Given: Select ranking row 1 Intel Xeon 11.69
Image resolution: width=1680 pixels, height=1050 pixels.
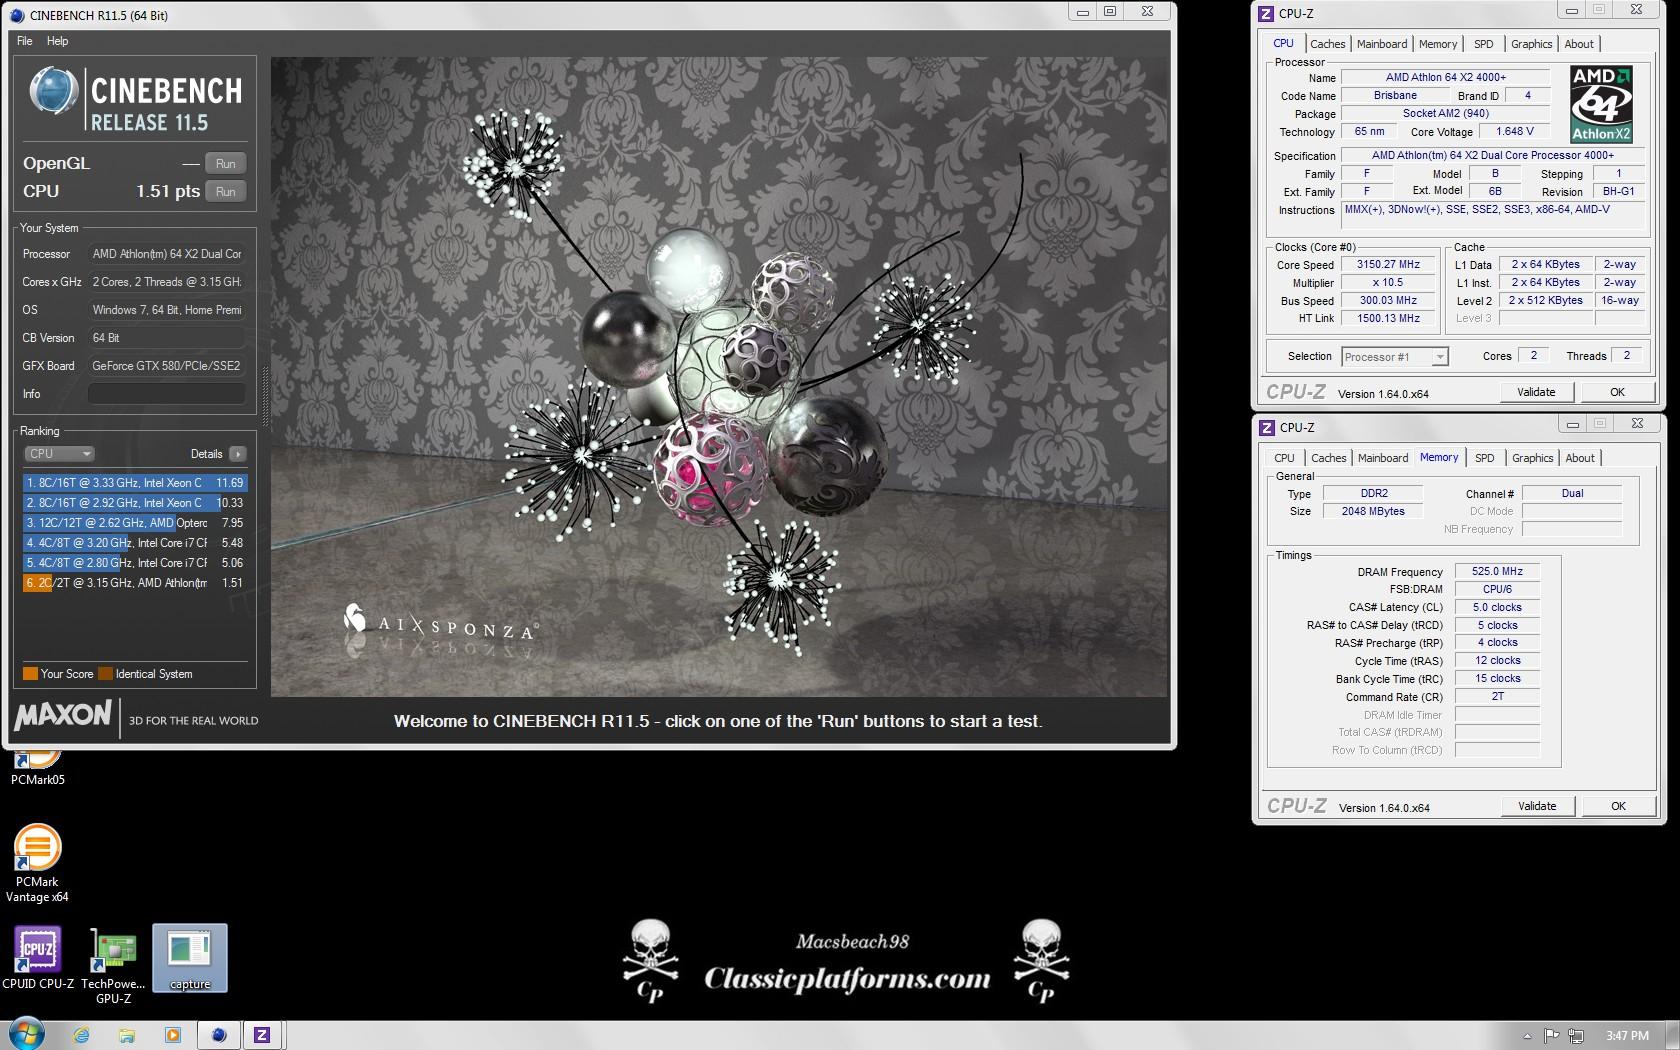Looking at the screenshot, I should (x=134, y=483).
